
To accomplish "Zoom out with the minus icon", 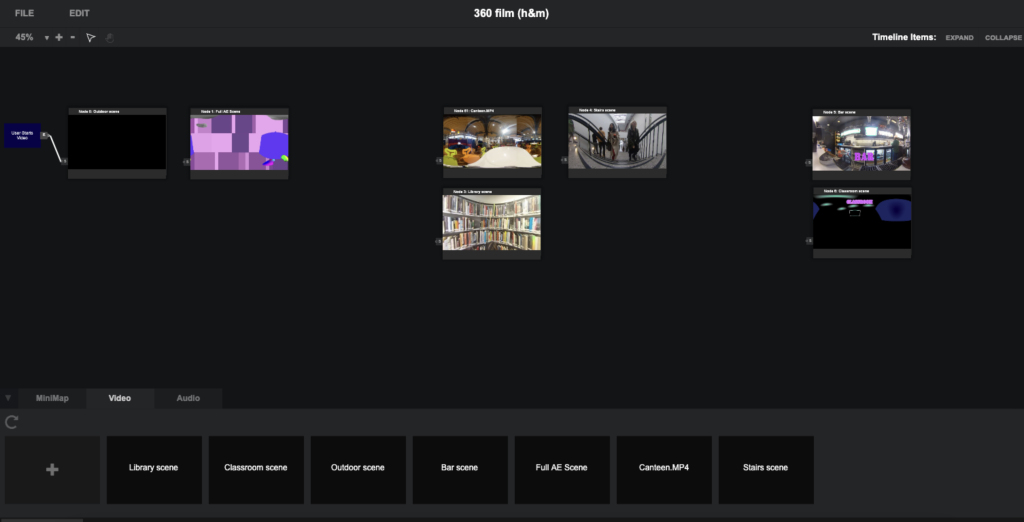I will (x=72, y=37).
